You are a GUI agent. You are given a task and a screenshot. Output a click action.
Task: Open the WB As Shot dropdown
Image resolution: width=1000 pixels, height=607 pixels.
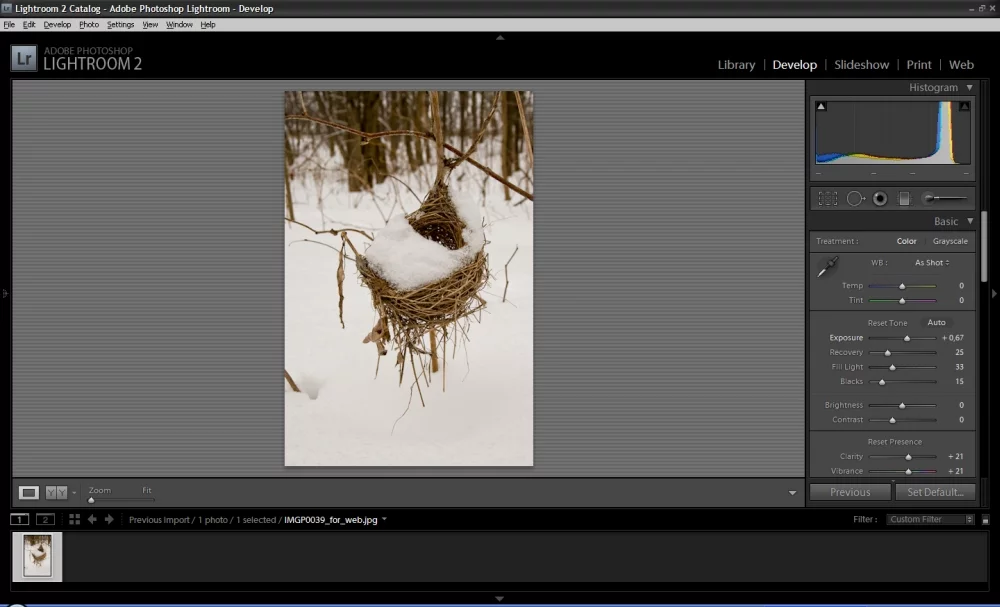pos(932,263)
